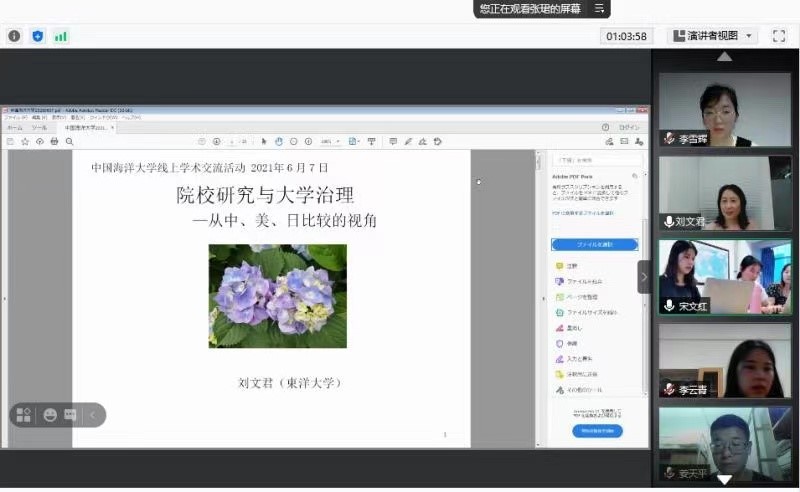Select the hand pan tool
Image resolution: width=800 pixels, height=492 pixels.
[279, 142]
